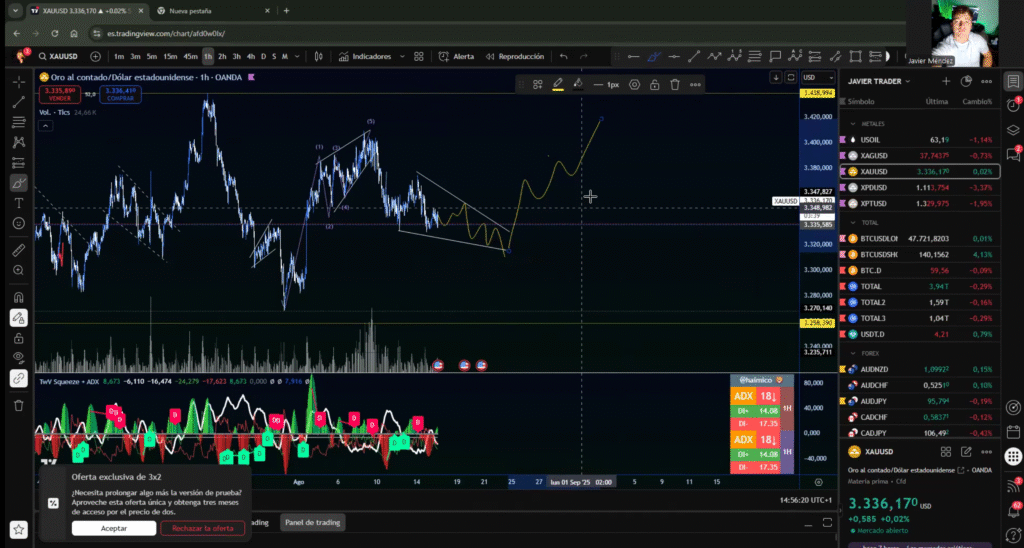The height and width of the screenshot is (548, 1024).
Task: Open alerts clock icon in right sidebar
Action: click(x=1013, y=105)
